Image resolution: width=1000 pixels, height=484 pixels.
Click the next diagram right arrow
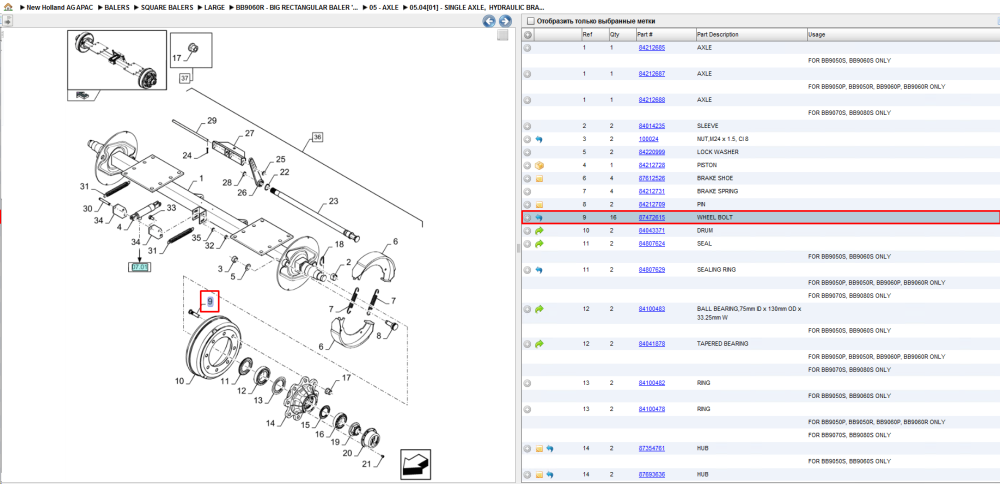pos(504,21)
